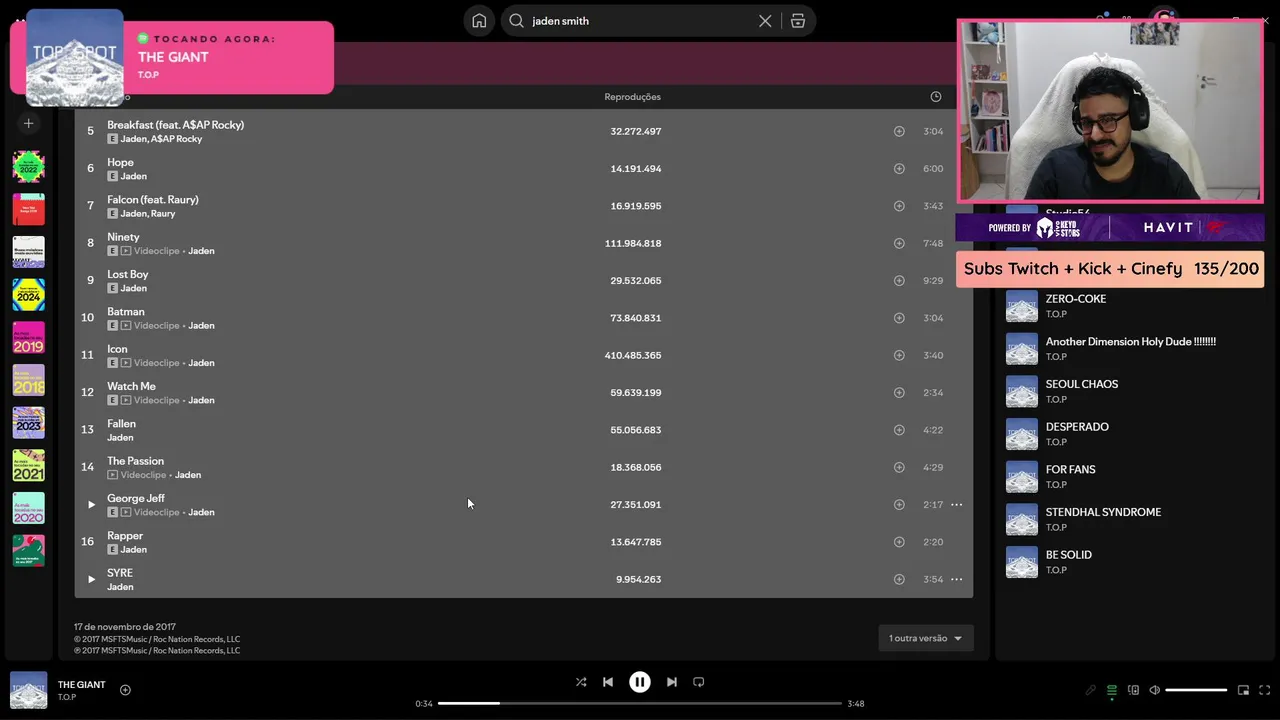1280x720 pixels.
Task: Open the 2022 playlist in the sidebar
Action: [x=29, y=167]
